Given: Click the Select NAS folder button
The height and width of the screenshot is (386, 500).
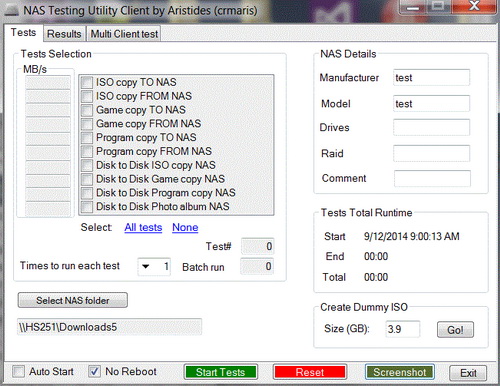Looking at the screenshot, I should coord(73,300).
